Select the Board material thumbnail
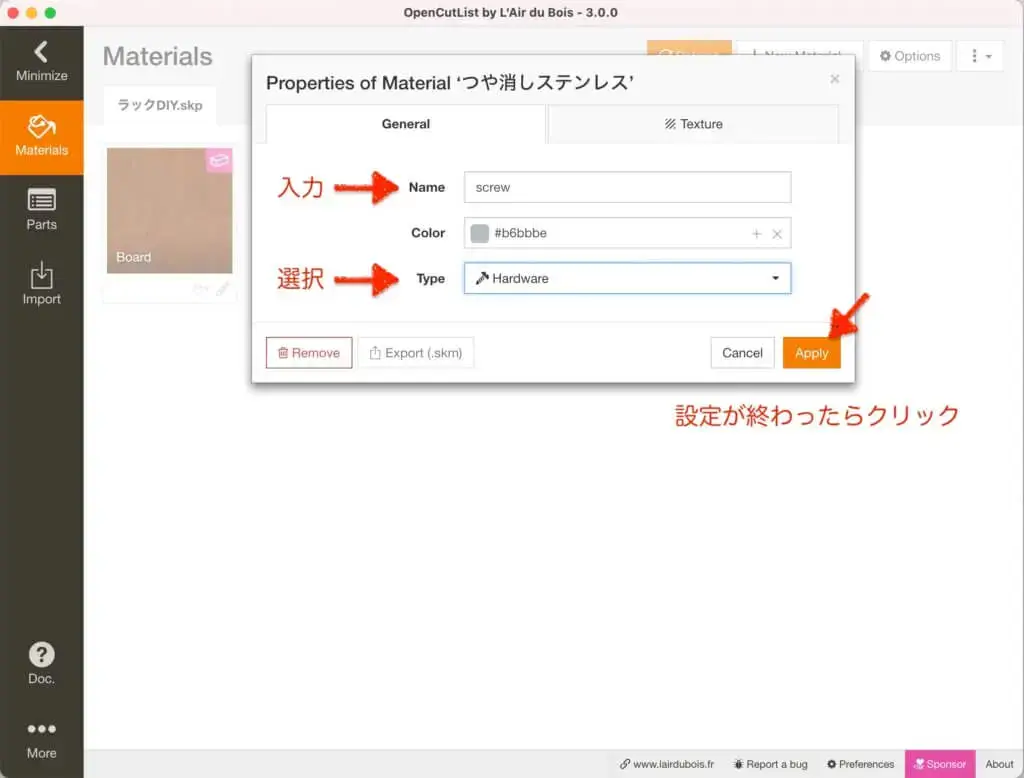 [x=169, y=210]
